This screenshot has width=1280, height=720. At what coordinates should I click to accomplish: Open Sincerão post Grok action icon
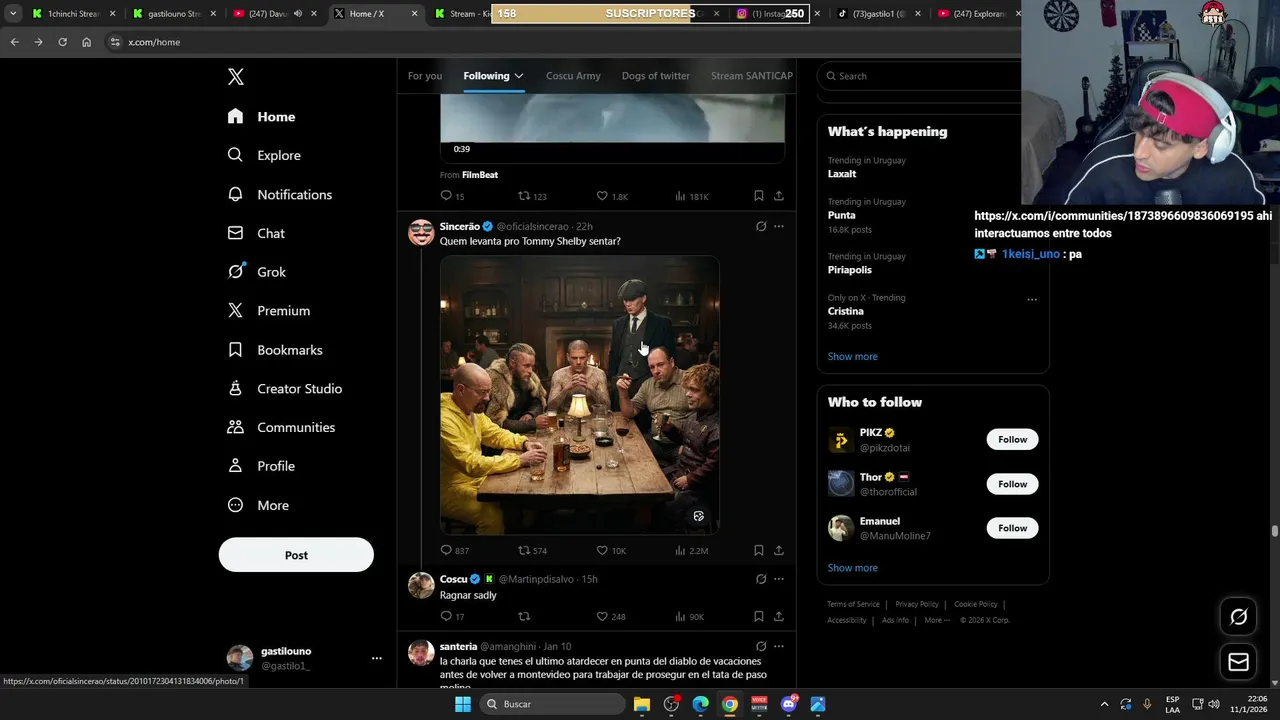tap(761, 226)
